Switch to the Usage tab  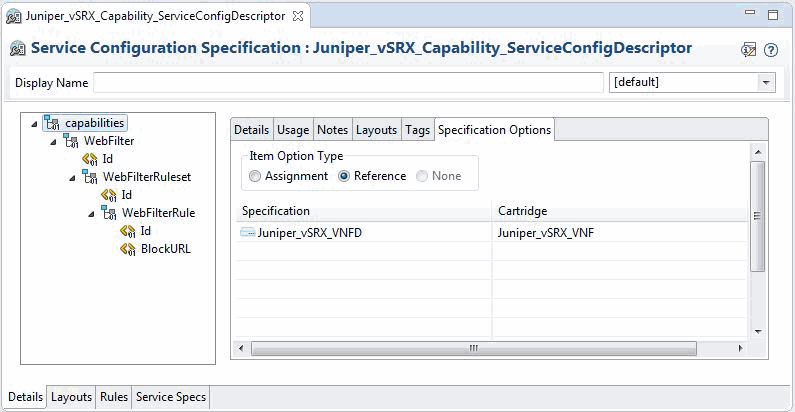click(293, 130)
